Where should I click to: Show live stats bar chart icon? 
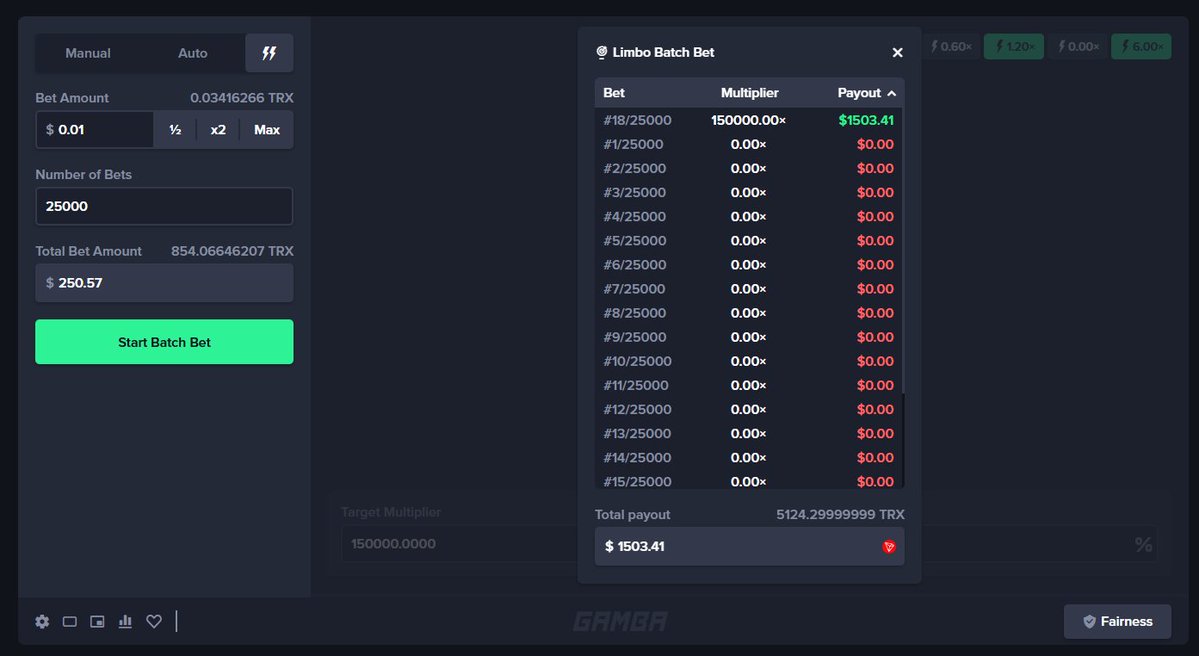(125, 622)
